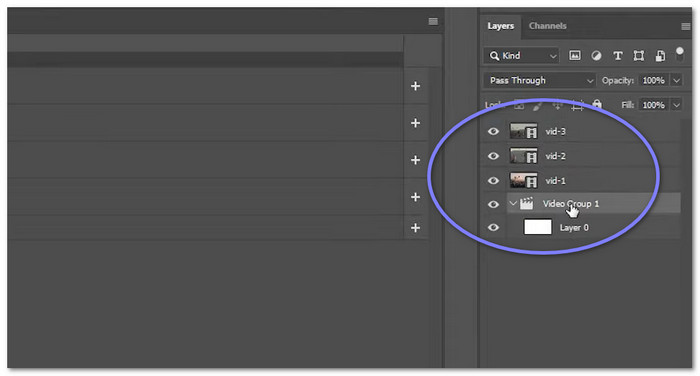Click the Opacity label
Screen dimensions: 700x376
tap(617, 80)
